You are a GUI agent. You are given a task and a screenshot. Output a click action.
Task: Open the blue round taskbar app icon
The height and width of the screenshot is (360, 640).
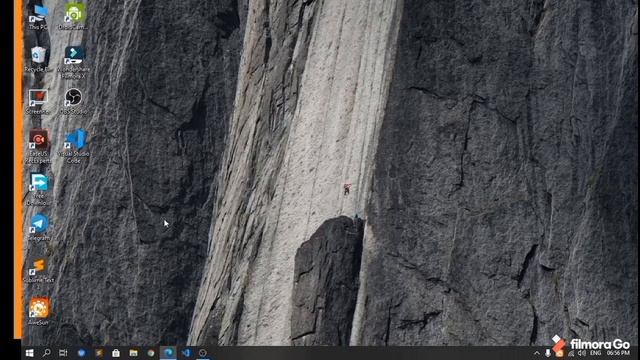[81, 353]
